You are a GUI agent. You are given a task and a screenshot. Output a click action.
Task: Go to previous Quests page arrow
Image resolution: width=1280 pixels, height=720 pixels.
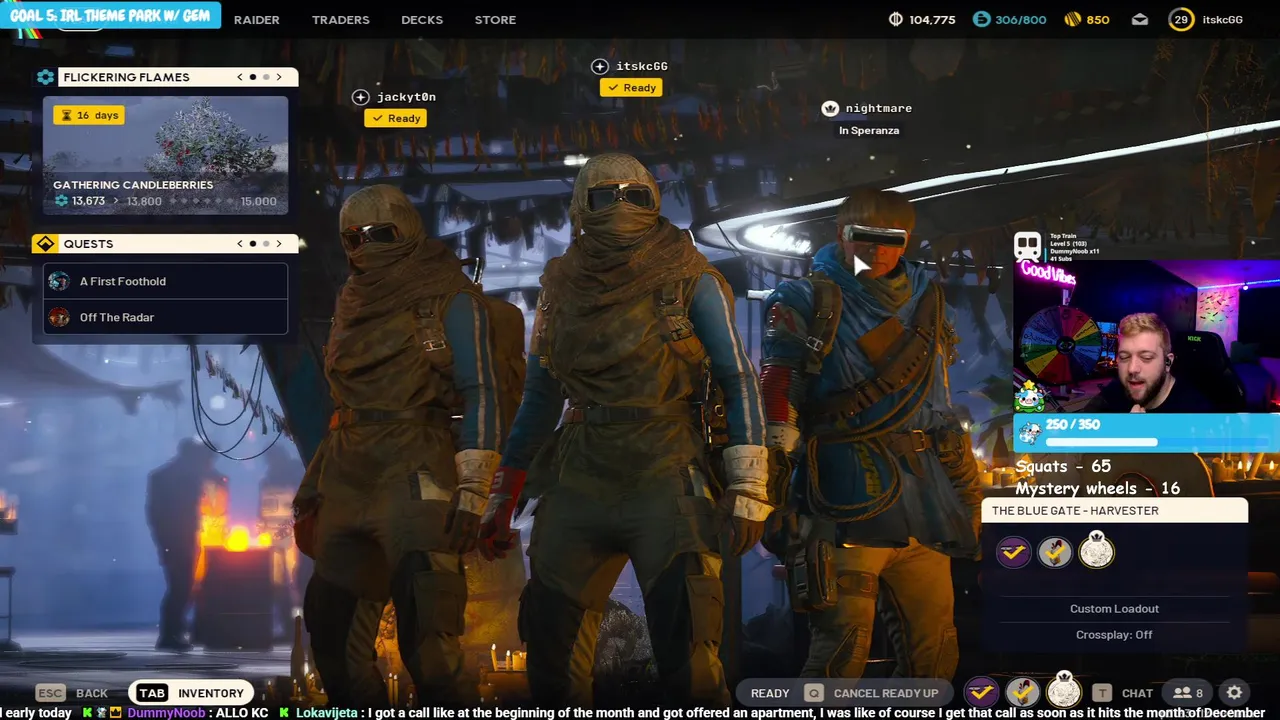click(x=240, y=243)
